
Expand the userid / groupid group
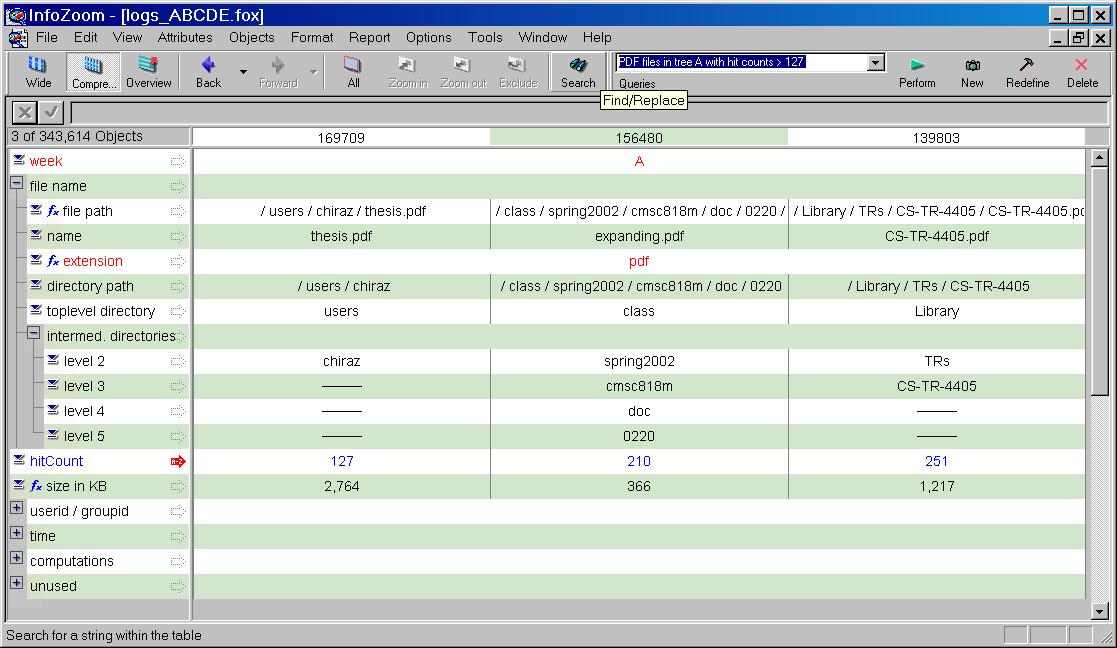pos(17,510)
